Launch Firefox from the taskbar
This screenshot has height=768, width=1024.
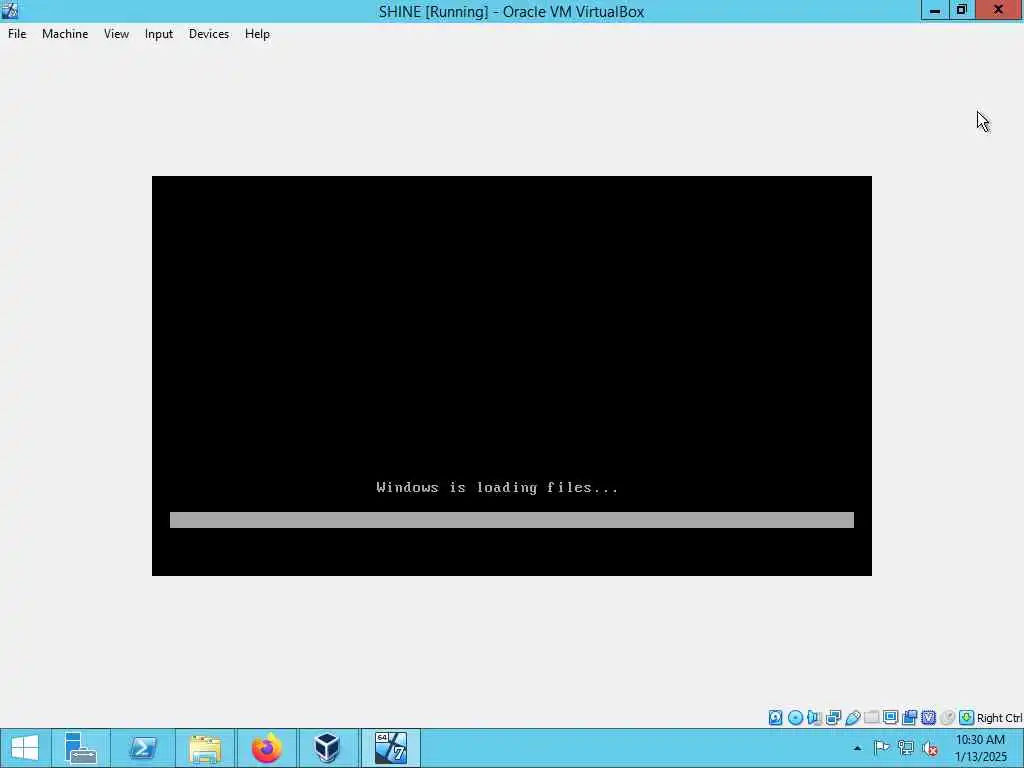[x=266, y=748]
